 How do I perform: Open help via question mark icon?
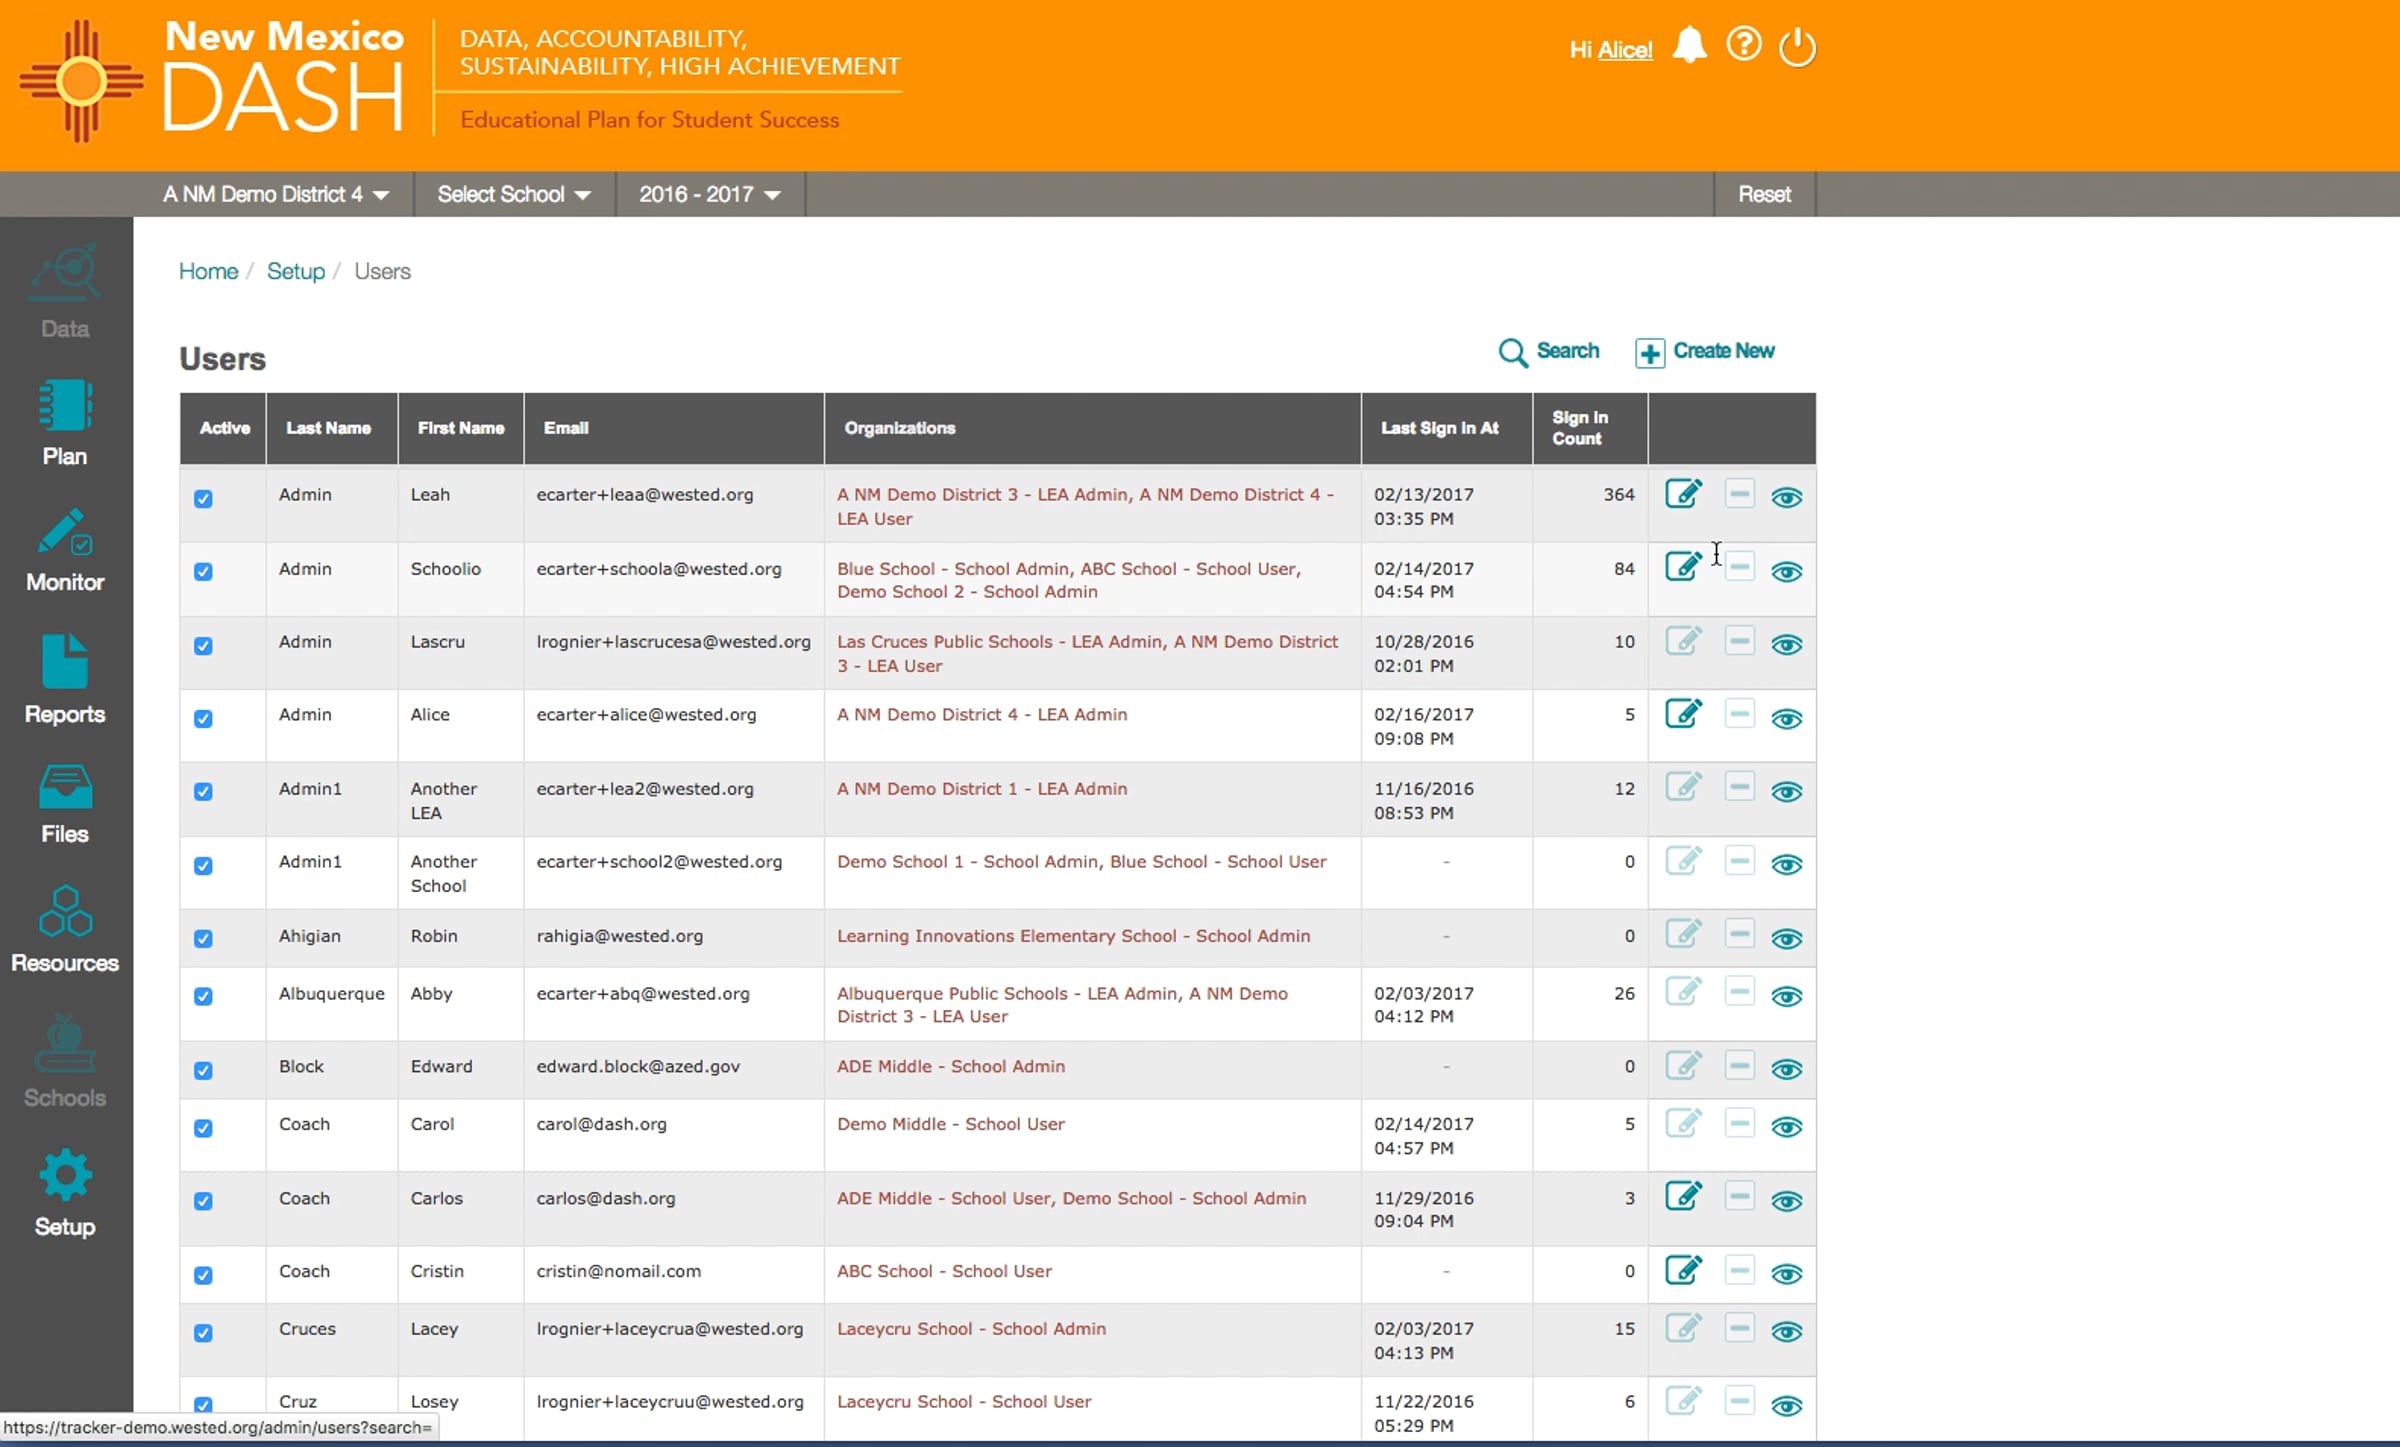(x=1743, y=45)
